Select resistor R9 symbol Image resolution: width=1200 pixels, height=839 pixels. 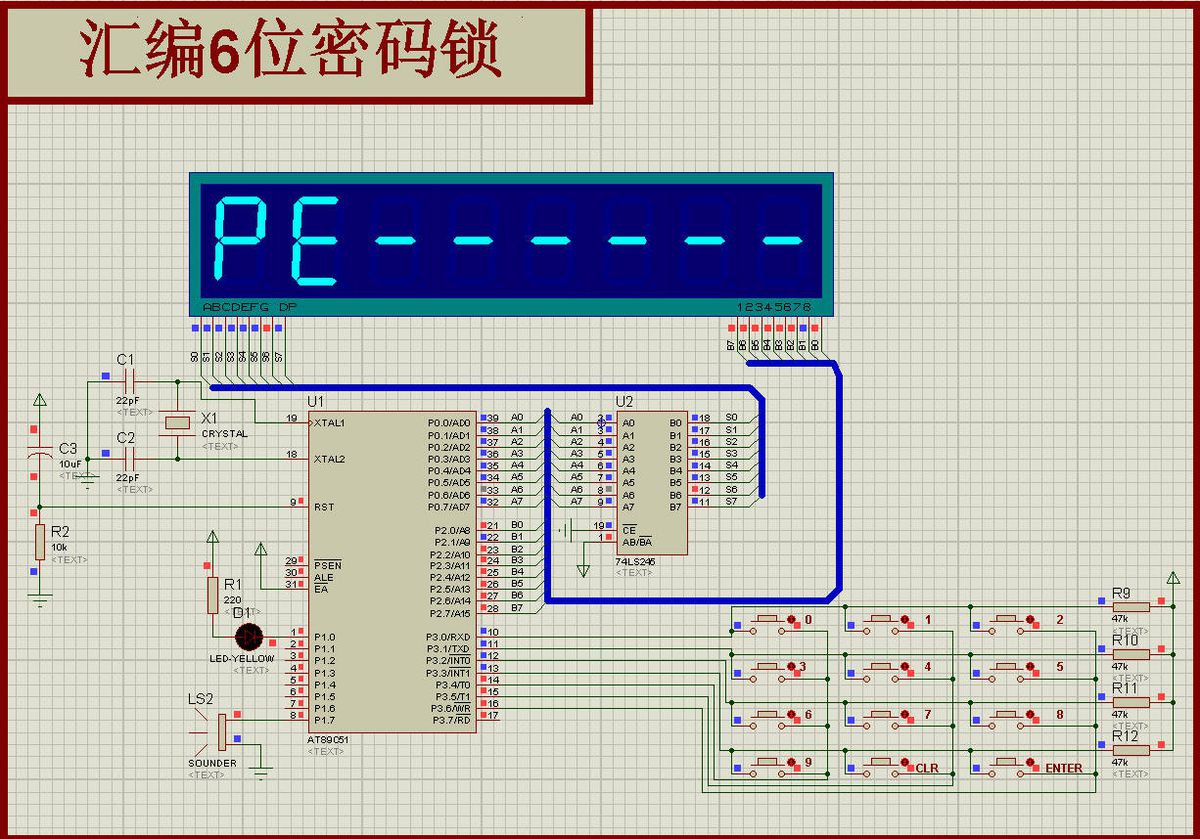click(x=1131, y=605)
